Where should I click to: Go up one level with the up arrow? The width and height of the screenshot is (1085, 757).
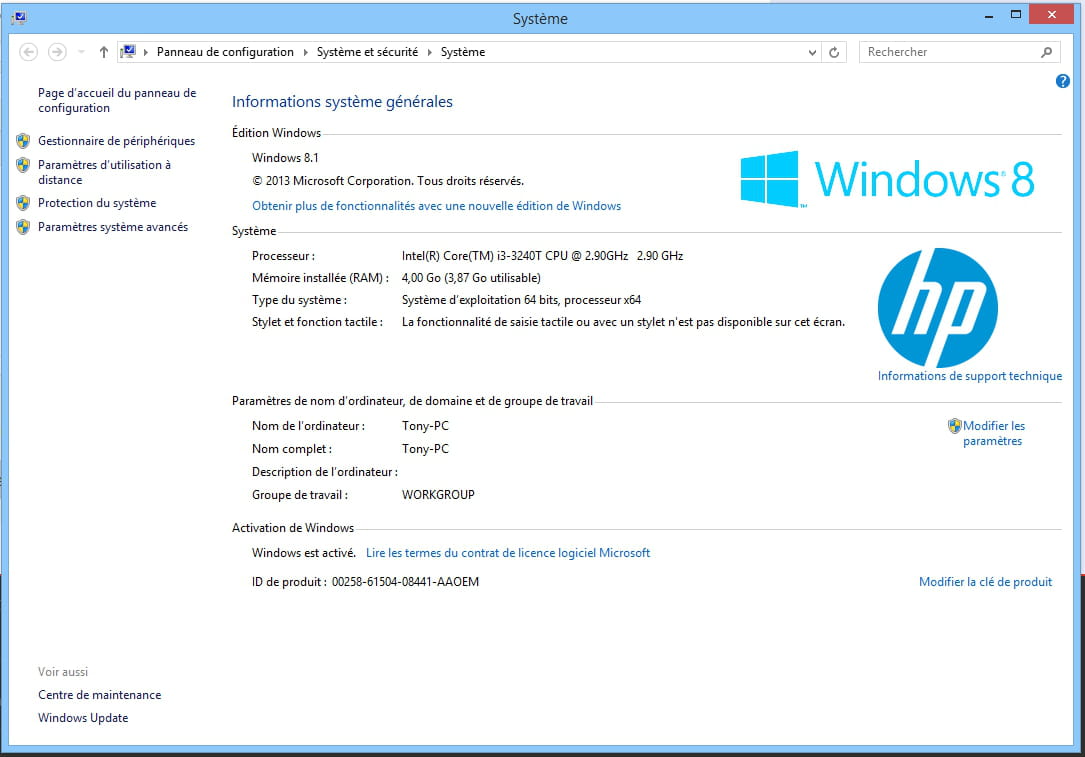[x=104, y=52]
